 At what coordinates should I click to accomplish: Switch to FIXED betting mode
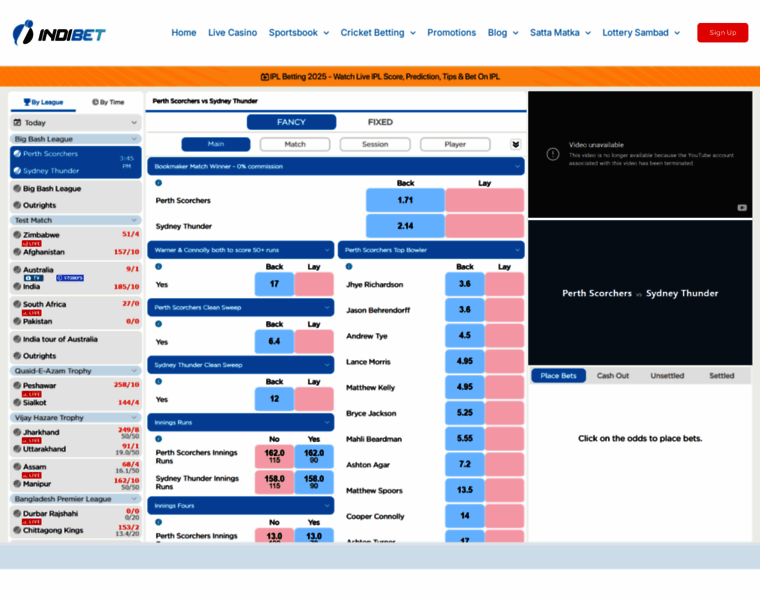pos(380,122)
